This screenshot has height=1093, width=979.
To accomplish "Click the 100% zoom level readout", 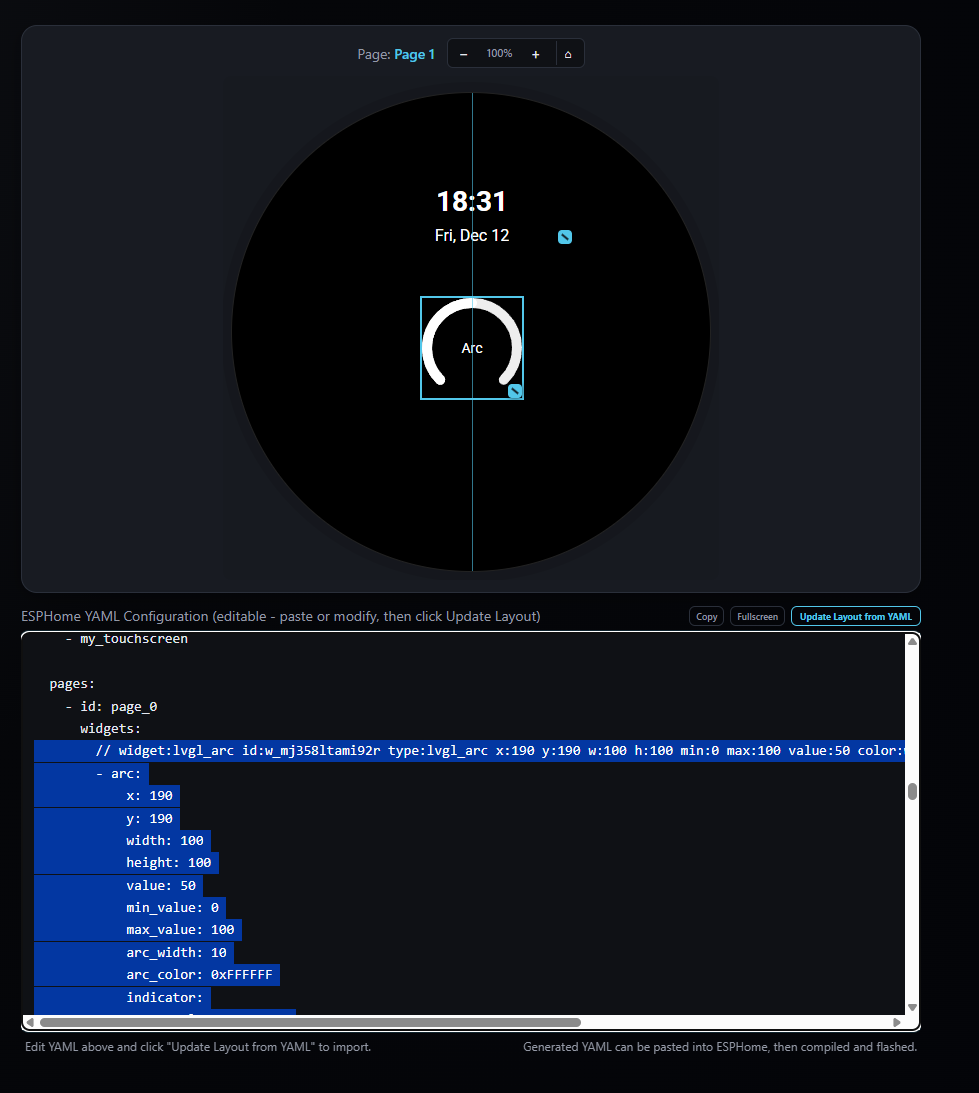I will tap(499, 54).
